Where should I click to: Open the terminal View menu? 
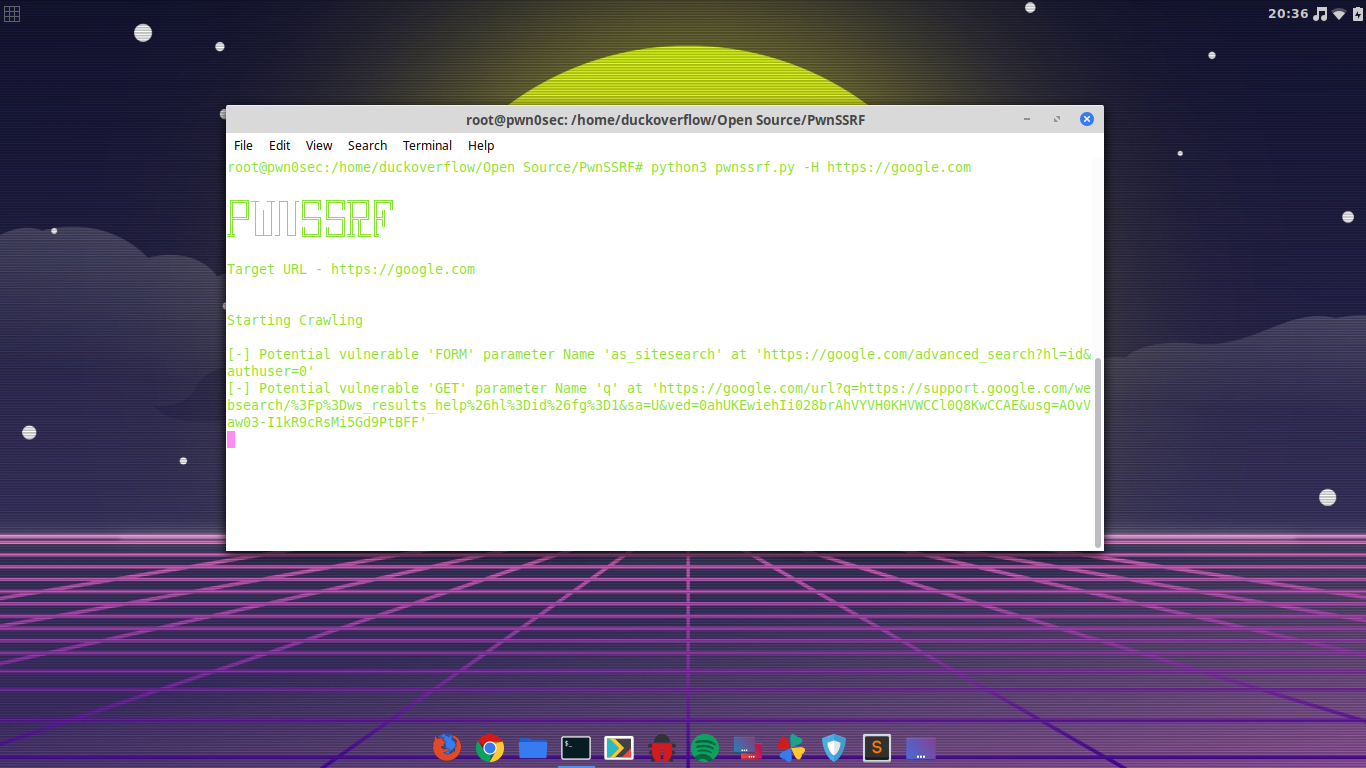coord(319,145)
